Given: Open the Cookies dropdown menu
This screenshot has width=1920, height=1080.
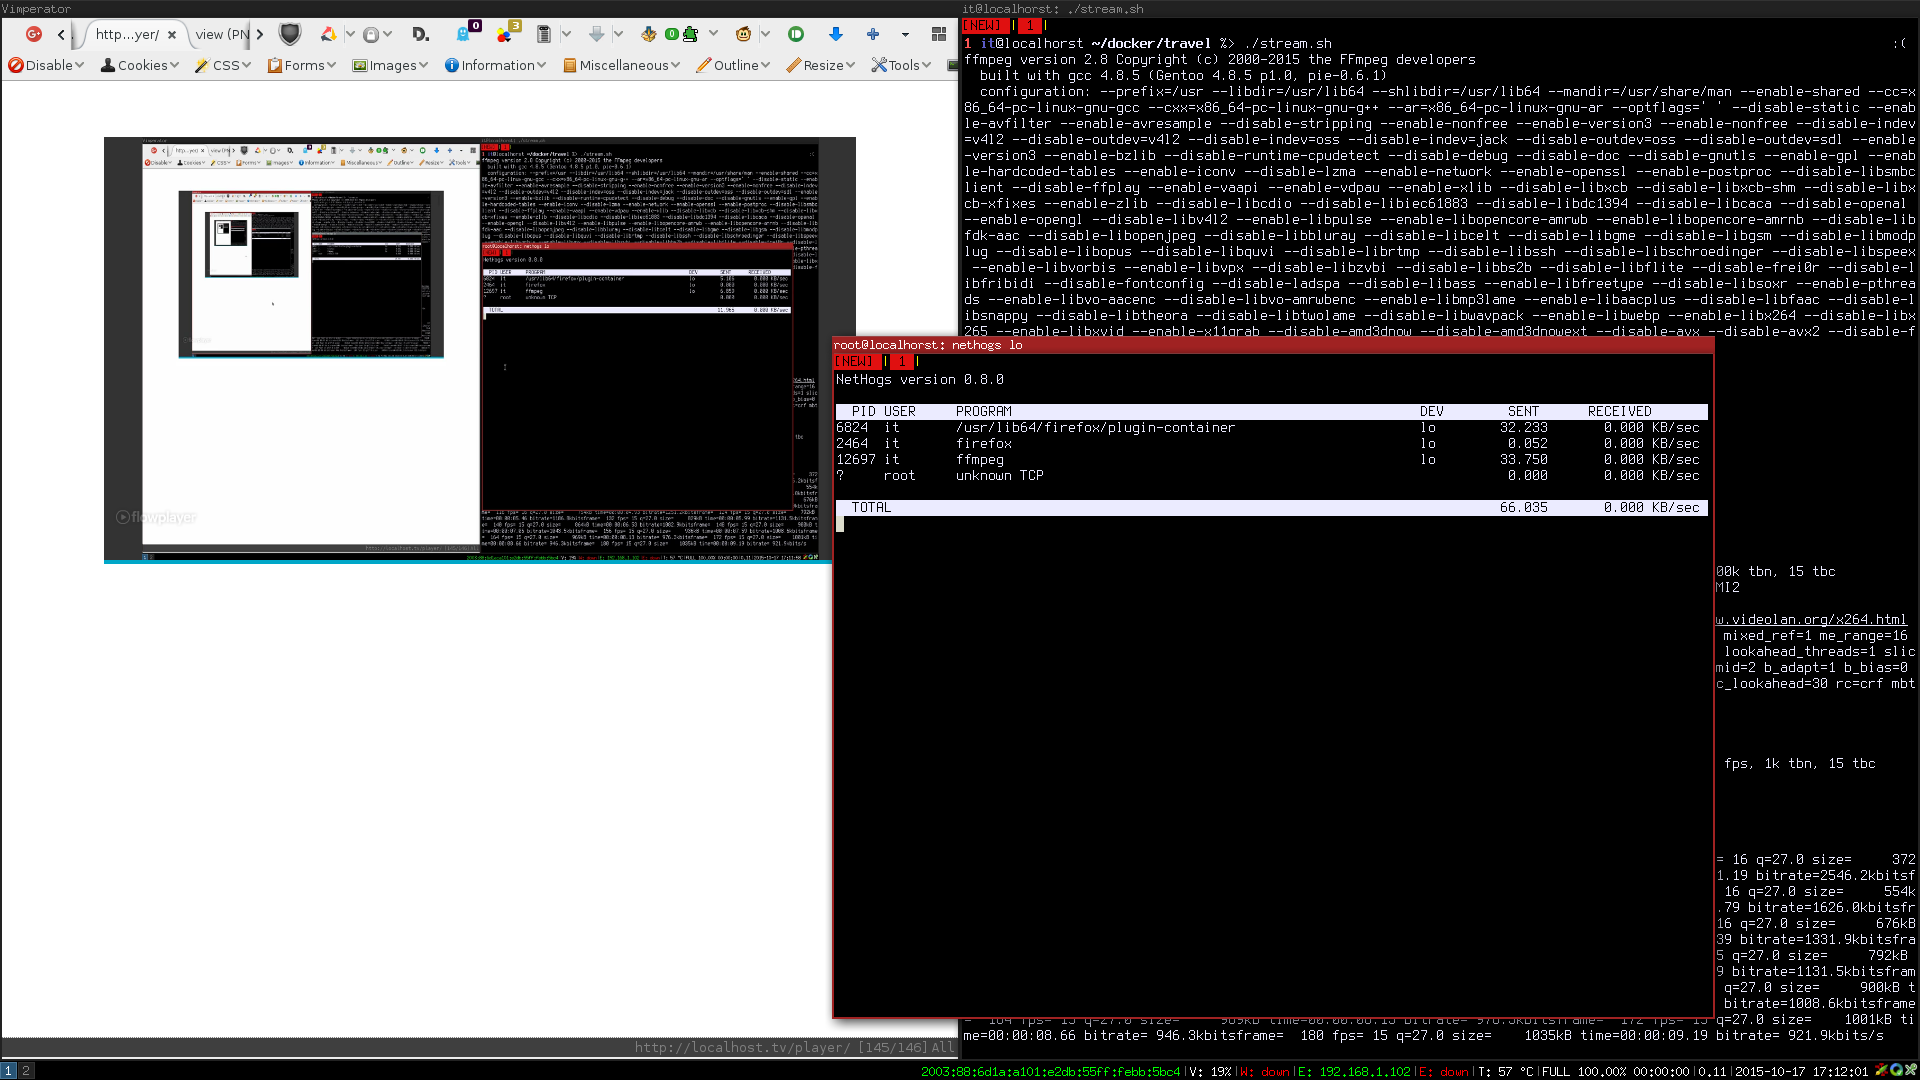Looking at the screenshot, I should [x=140, y=65].
